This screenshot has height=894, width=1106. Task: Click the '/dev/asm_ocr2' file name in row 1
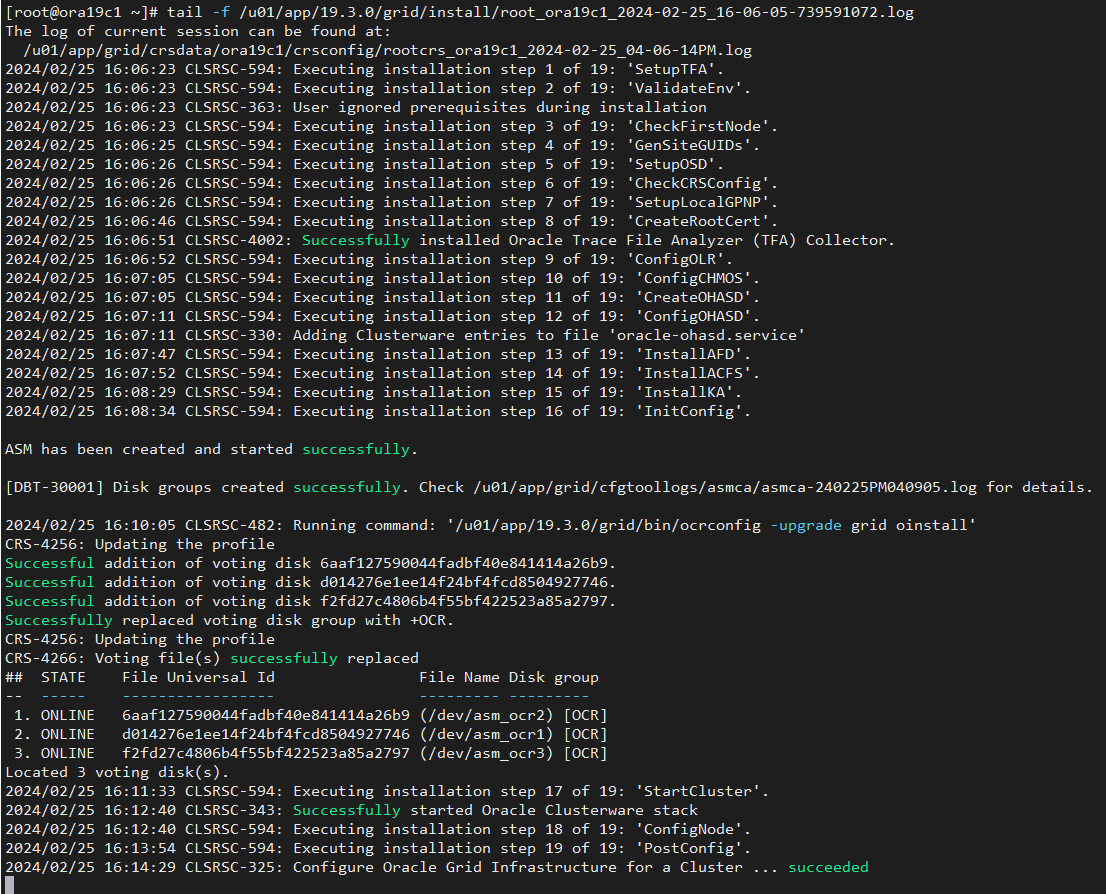487,716
